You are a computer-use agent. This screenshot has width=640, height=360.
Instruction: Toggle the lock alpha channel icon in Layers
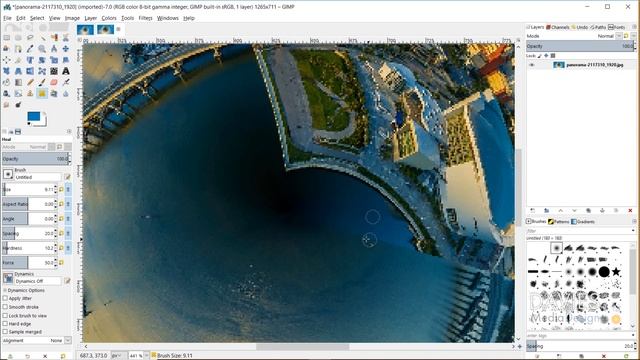click(x=553, y=56)
